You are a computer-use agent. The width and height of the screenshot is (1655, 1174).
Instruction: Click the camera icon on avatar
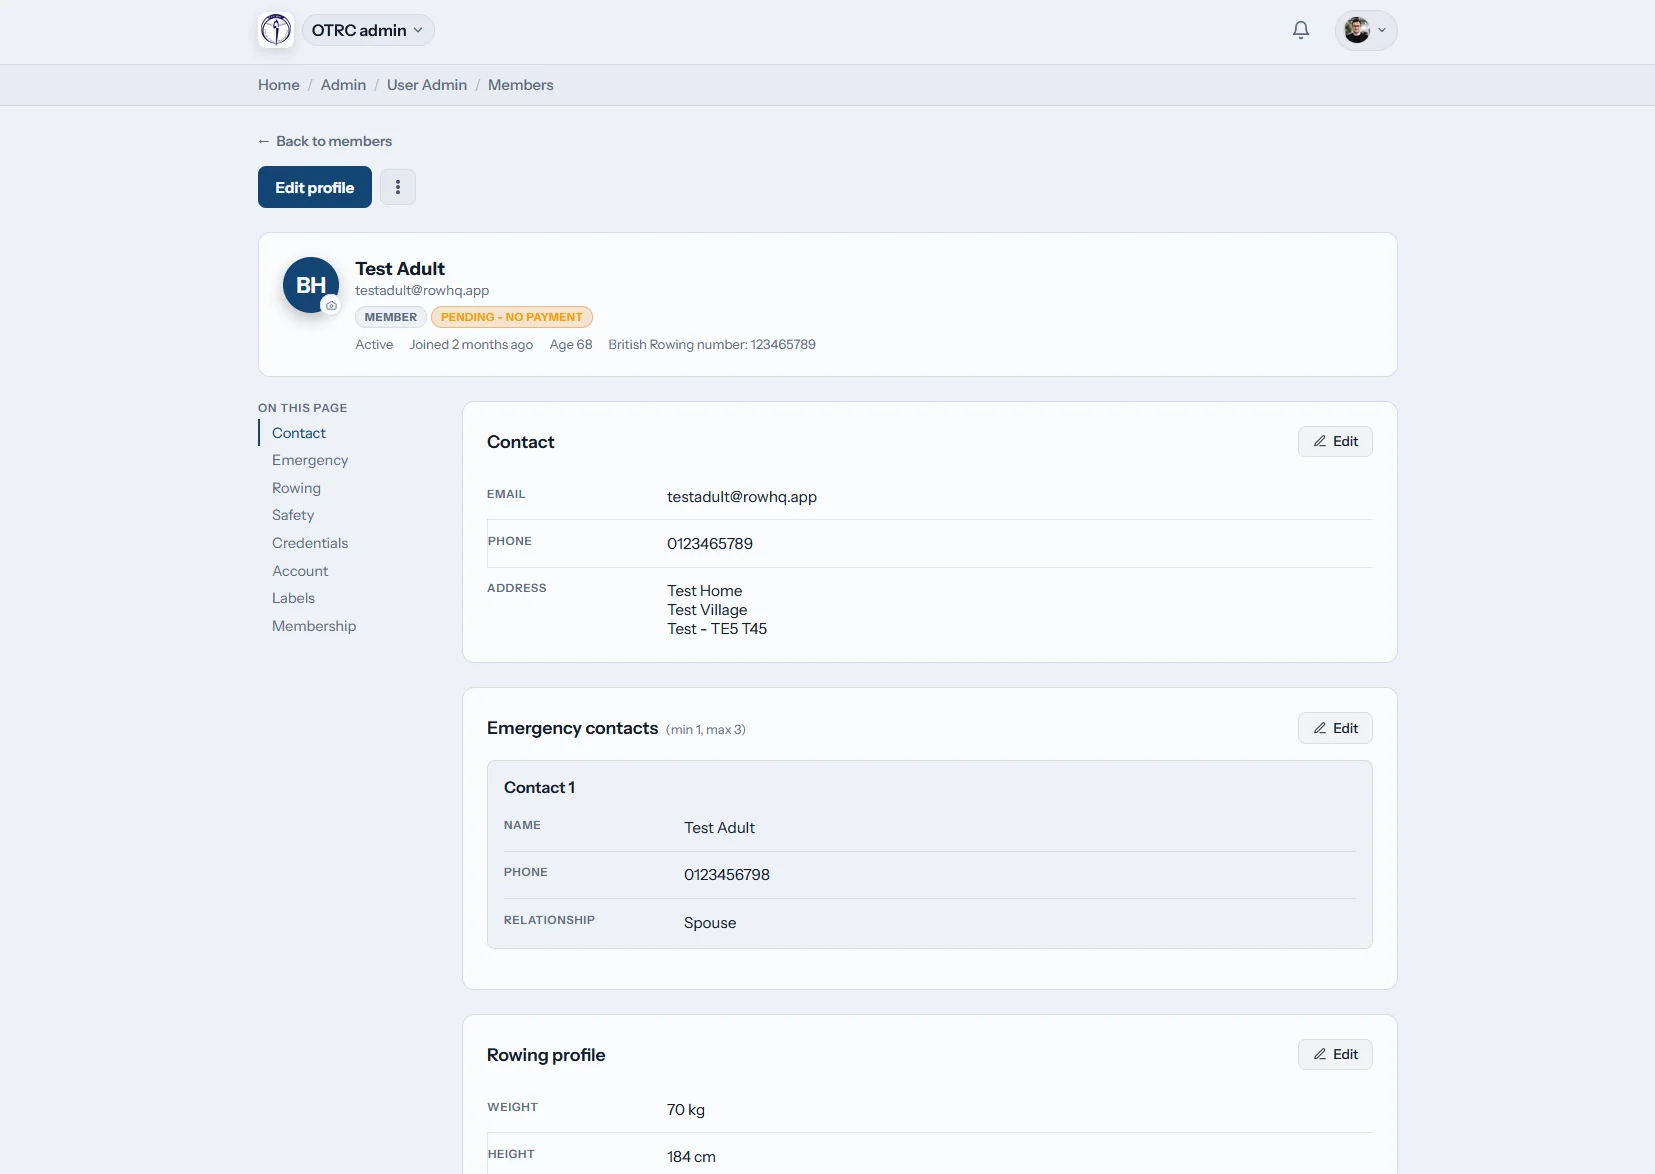pos(331,305)
